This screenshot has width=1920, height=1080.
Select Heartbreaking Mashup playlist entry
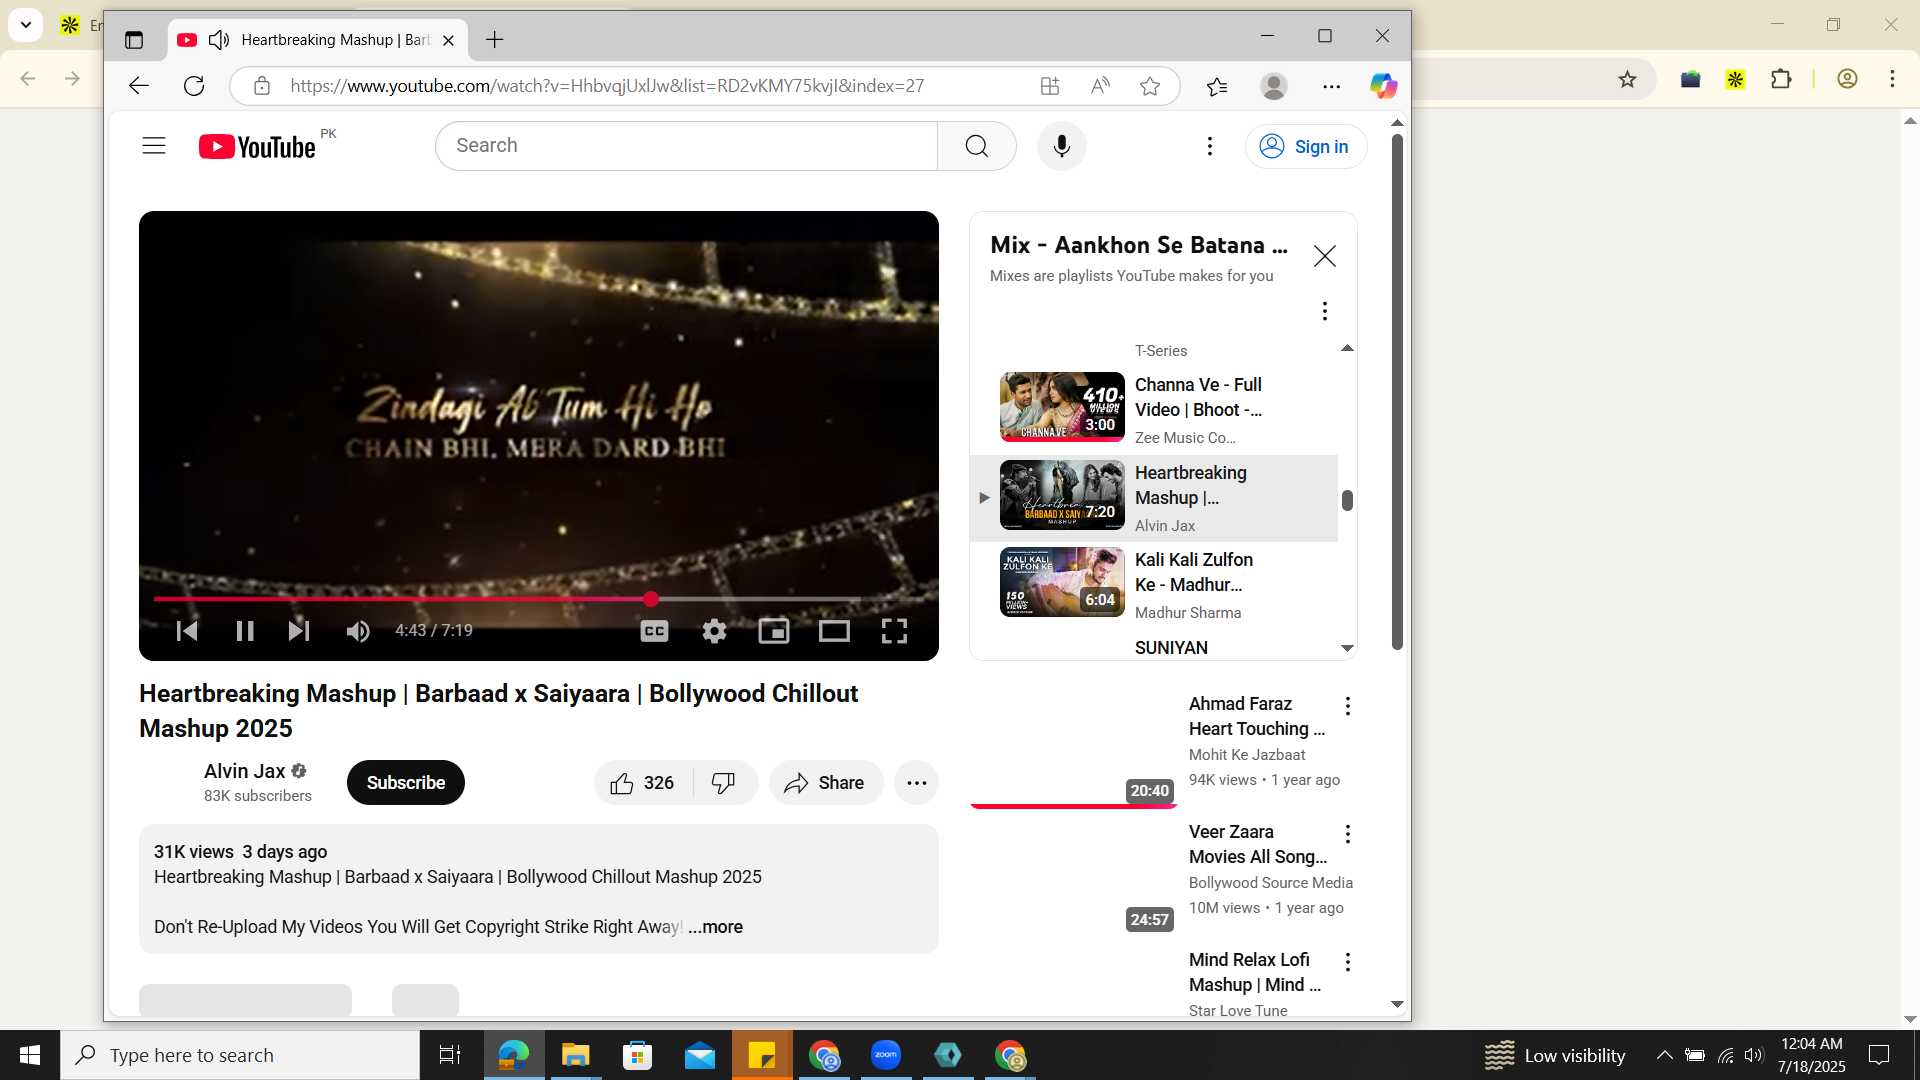1154,498
